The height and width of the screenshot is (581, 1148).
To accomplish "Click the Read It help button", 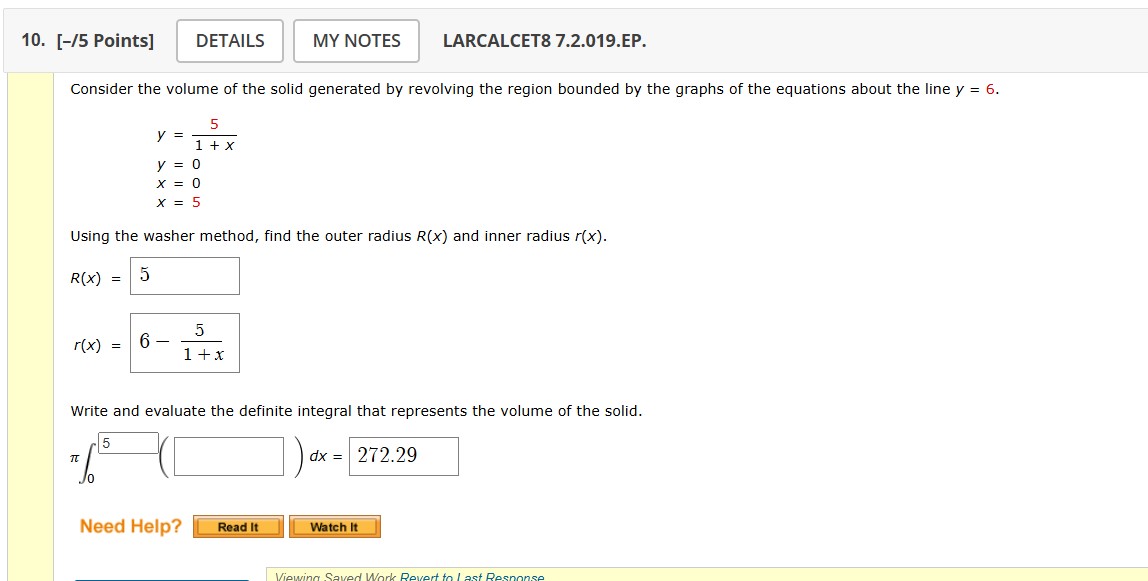I will click(x=238, y=526).
